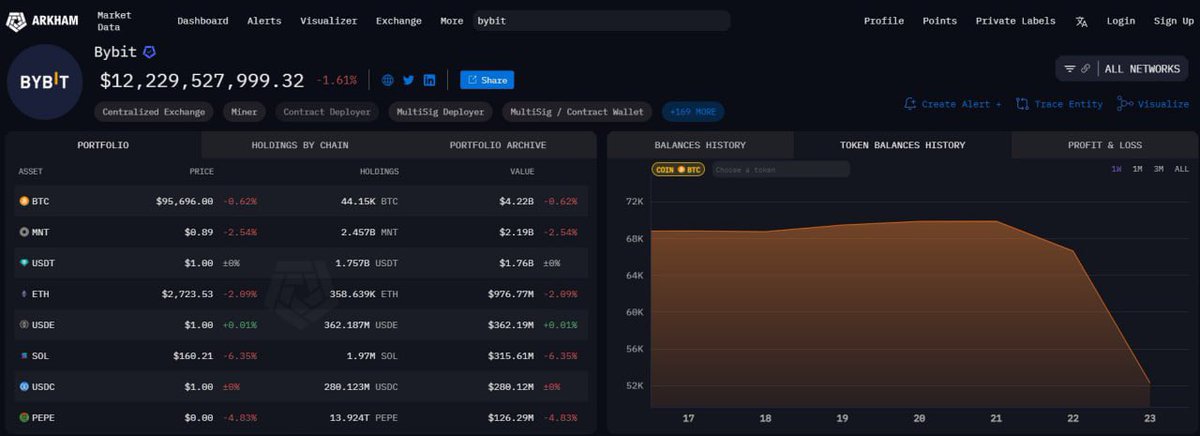The height and width of the screenshot is (436, 1200).
Task: Switch to Token Balances History tab
Action: point(903,145)
